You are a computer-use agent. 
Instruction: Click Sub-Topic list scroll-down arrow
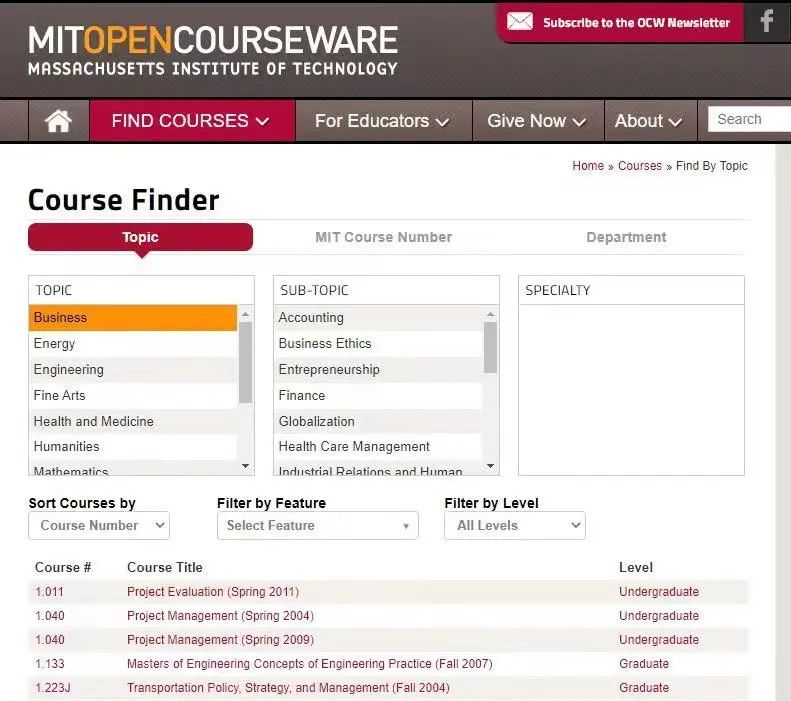point(490,466)
